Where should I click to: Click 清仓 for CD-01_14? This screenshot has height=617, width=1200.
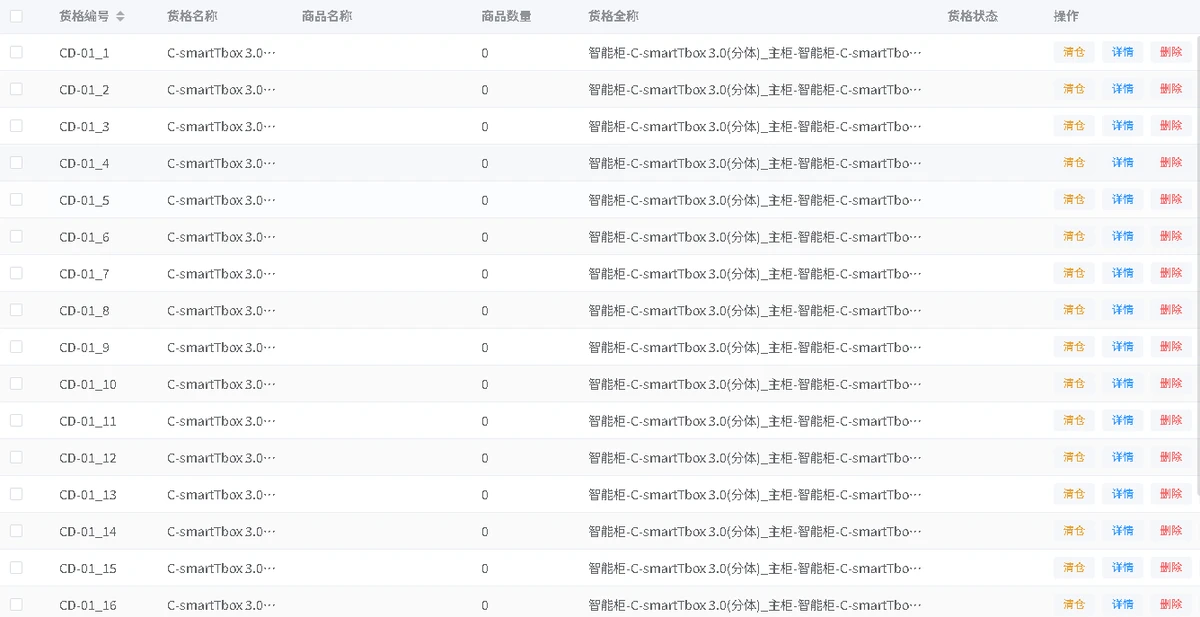point(1074,531)
